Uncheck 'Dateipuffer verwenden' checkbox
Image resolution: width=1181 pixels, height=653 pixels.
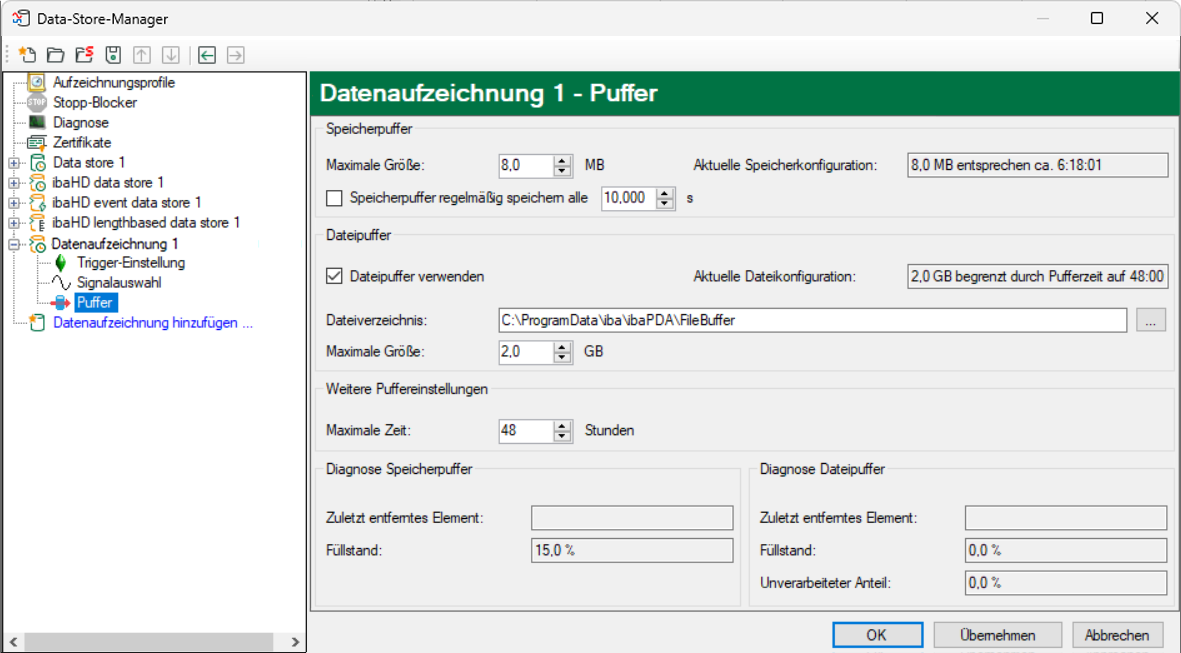coord(335,276)
